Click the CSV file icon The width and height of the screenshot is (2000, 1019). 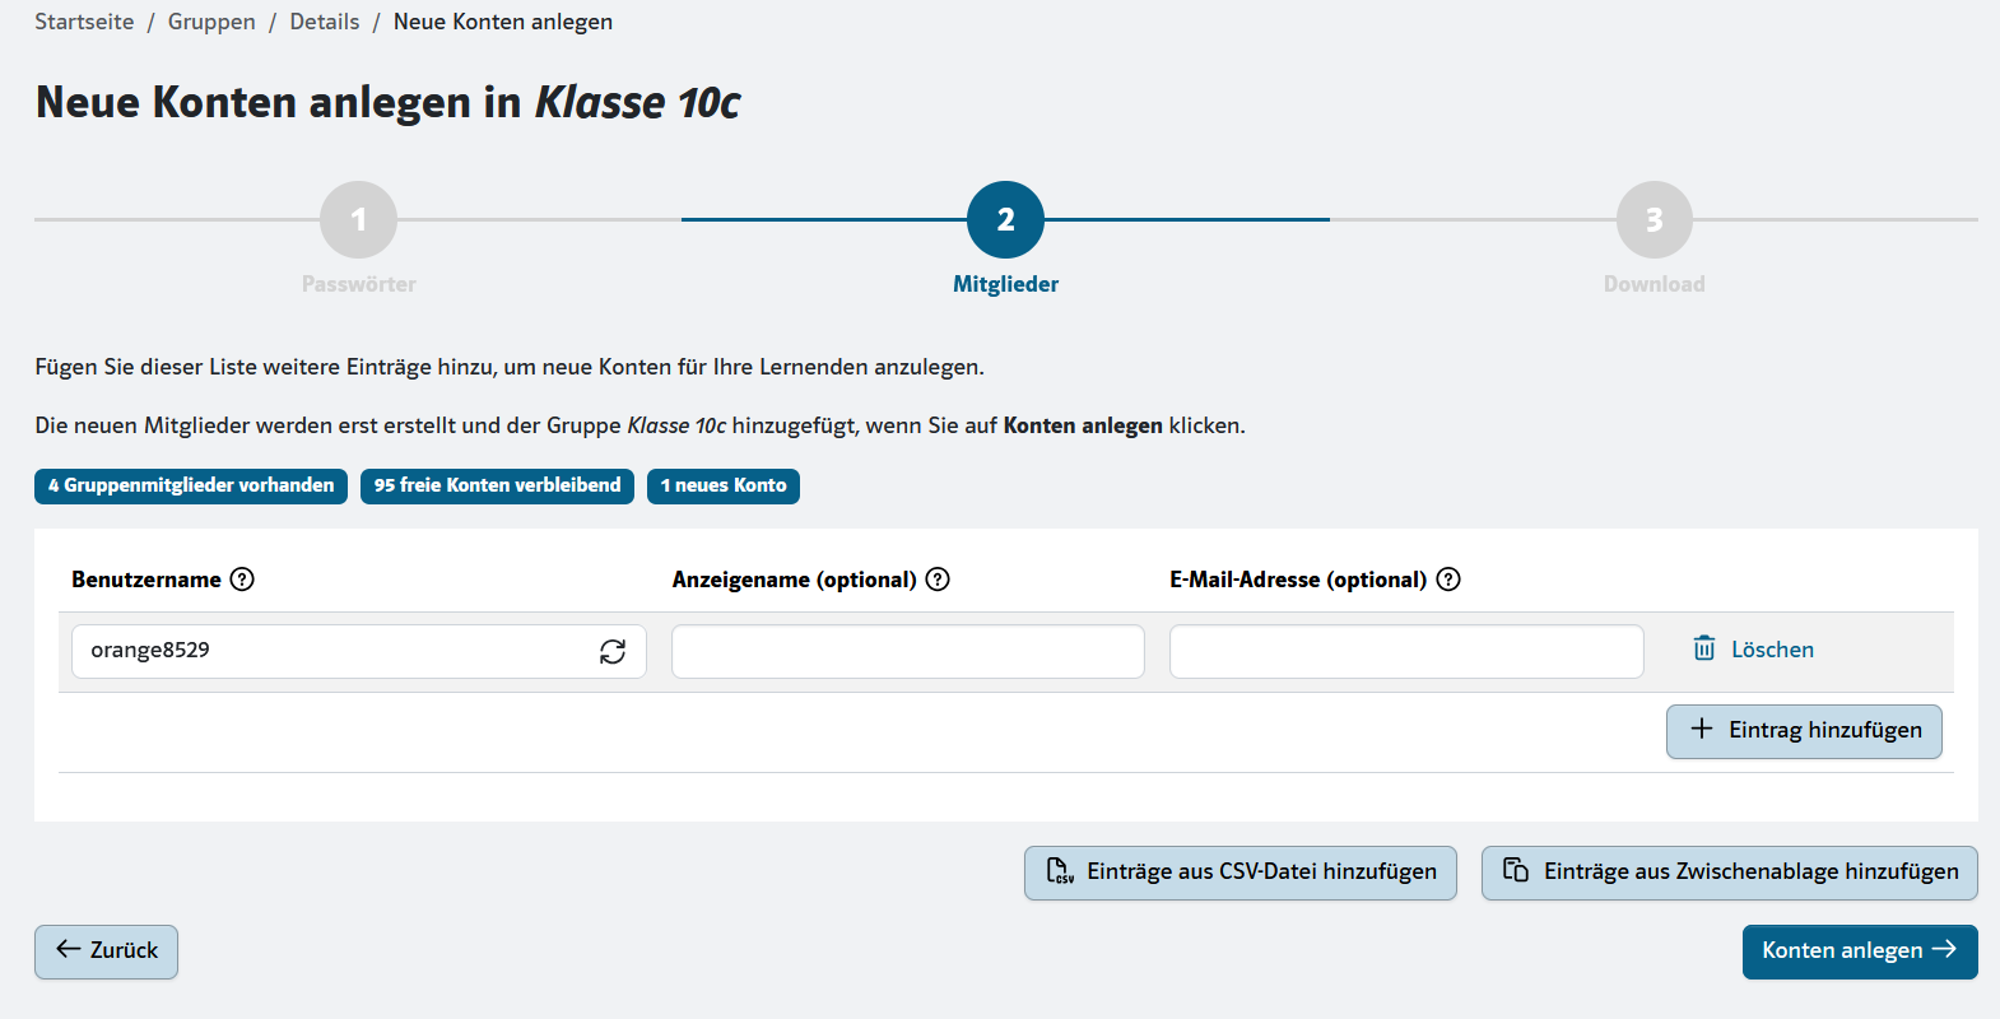point(1059,871)
